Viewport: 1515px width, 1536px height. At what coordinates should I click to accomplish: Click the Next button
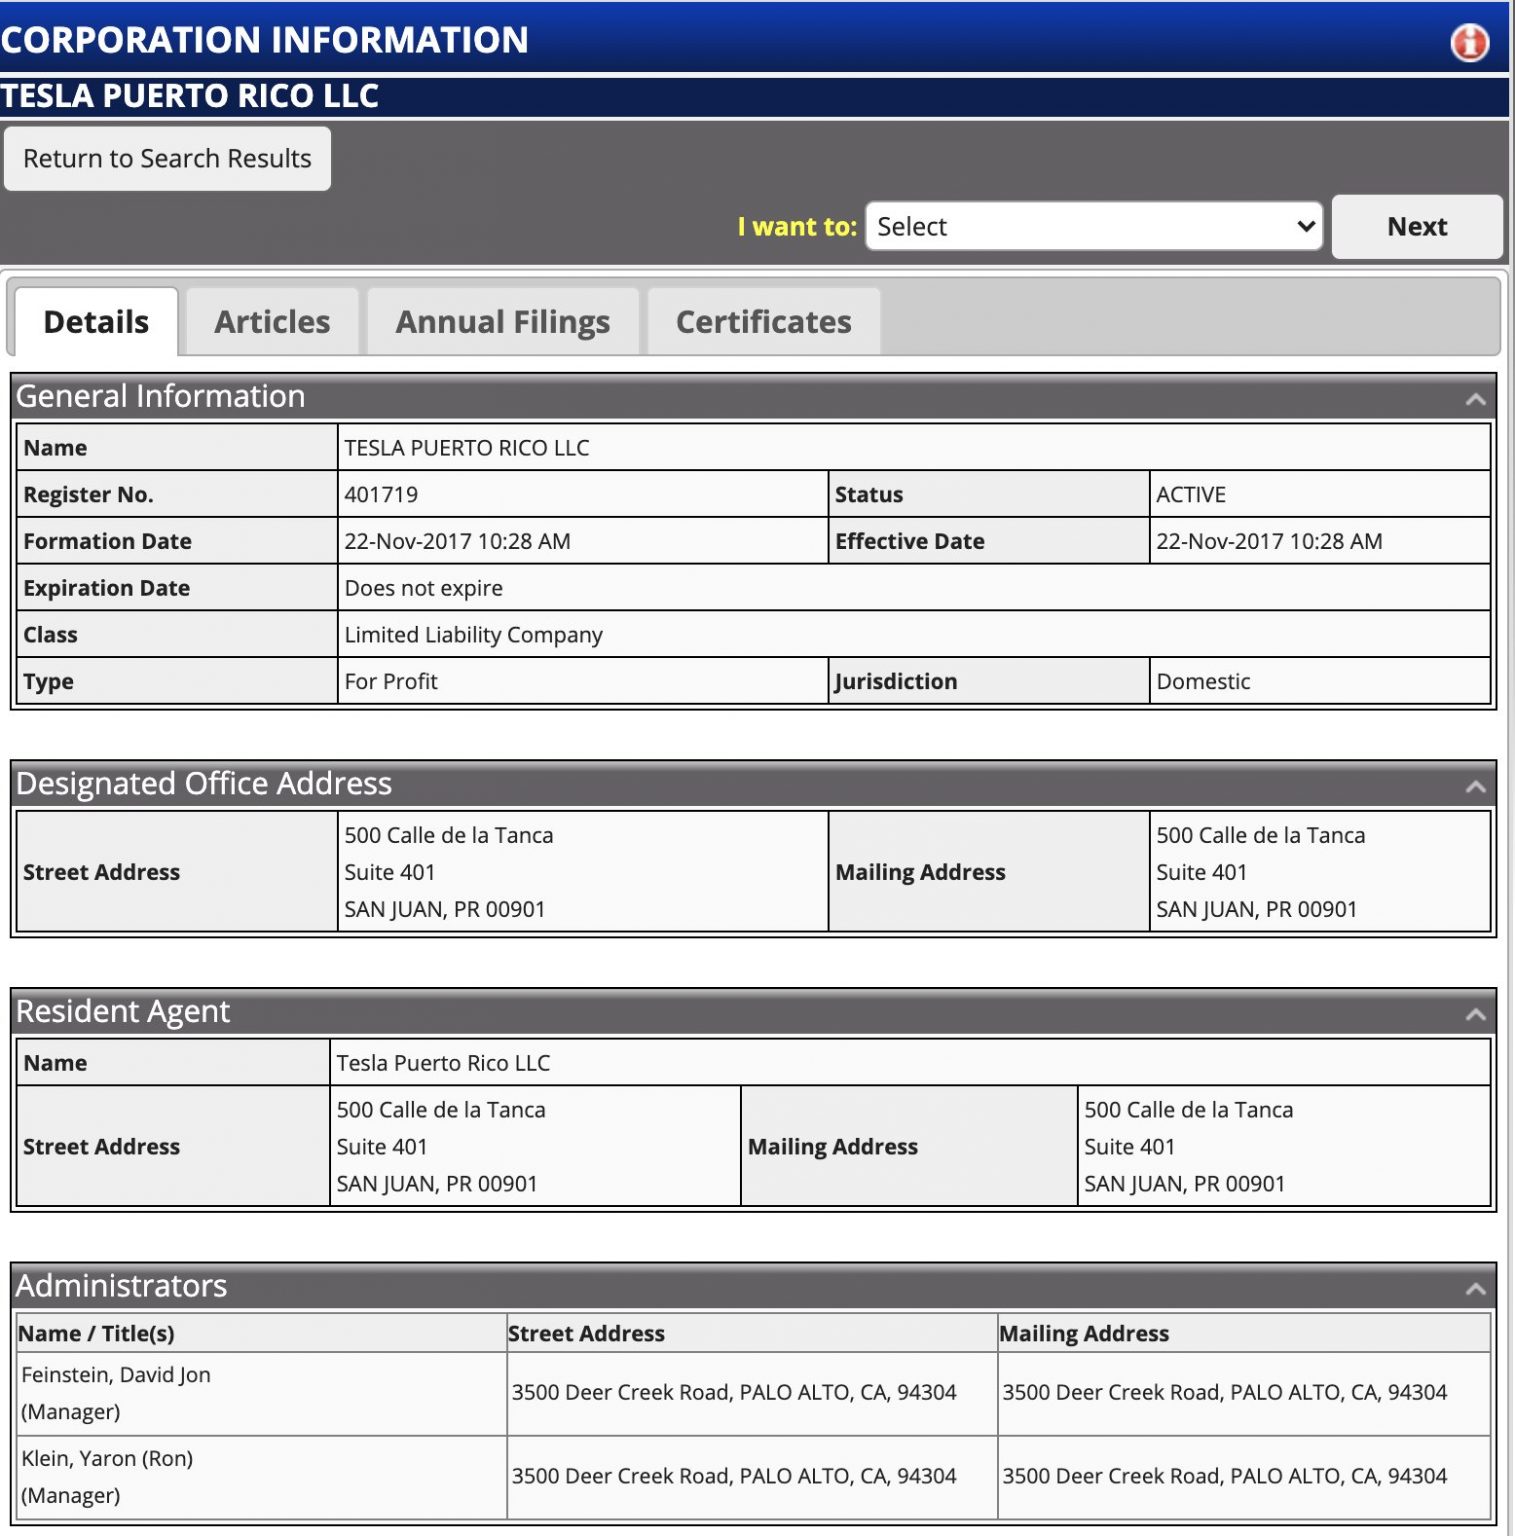click(1417, 226)
